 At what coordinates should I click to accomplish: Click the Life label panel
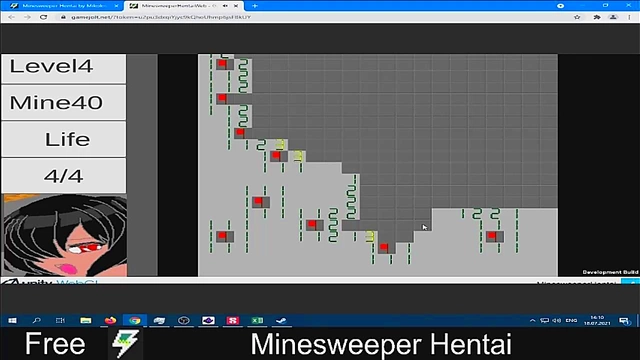click(x=64, y=140)
